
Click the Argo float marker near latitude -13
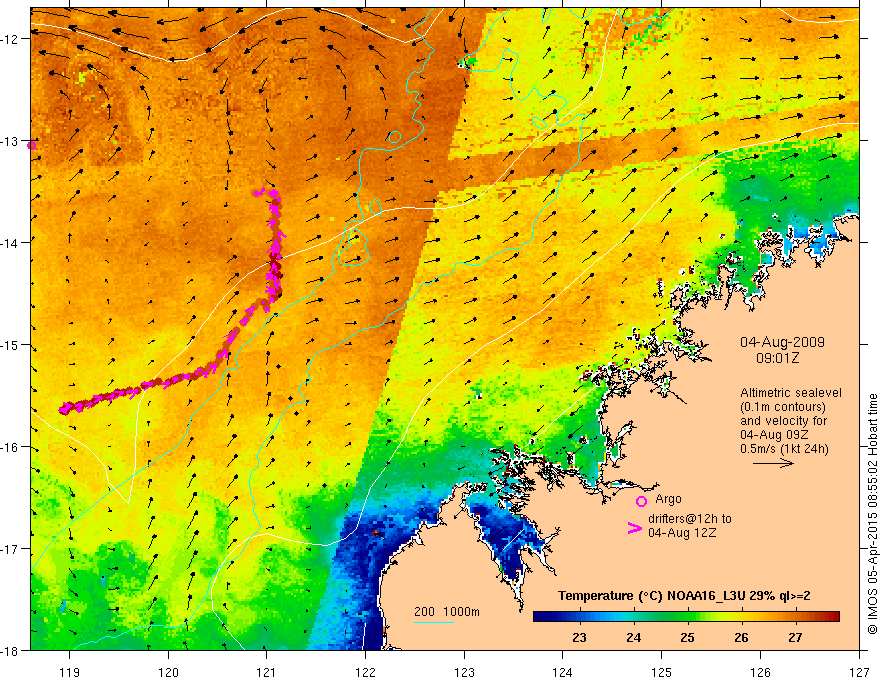pyautogui.click(x=31, y=145)
